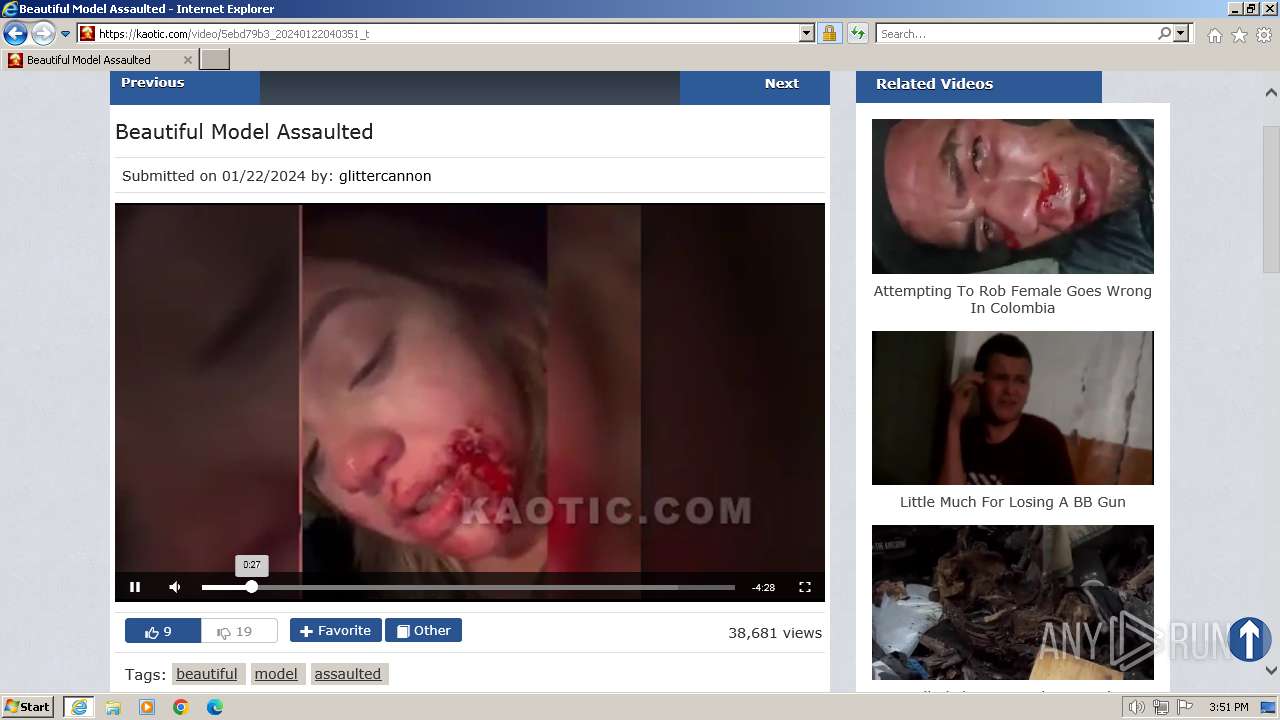Select the Related Videos header tab

979,86
